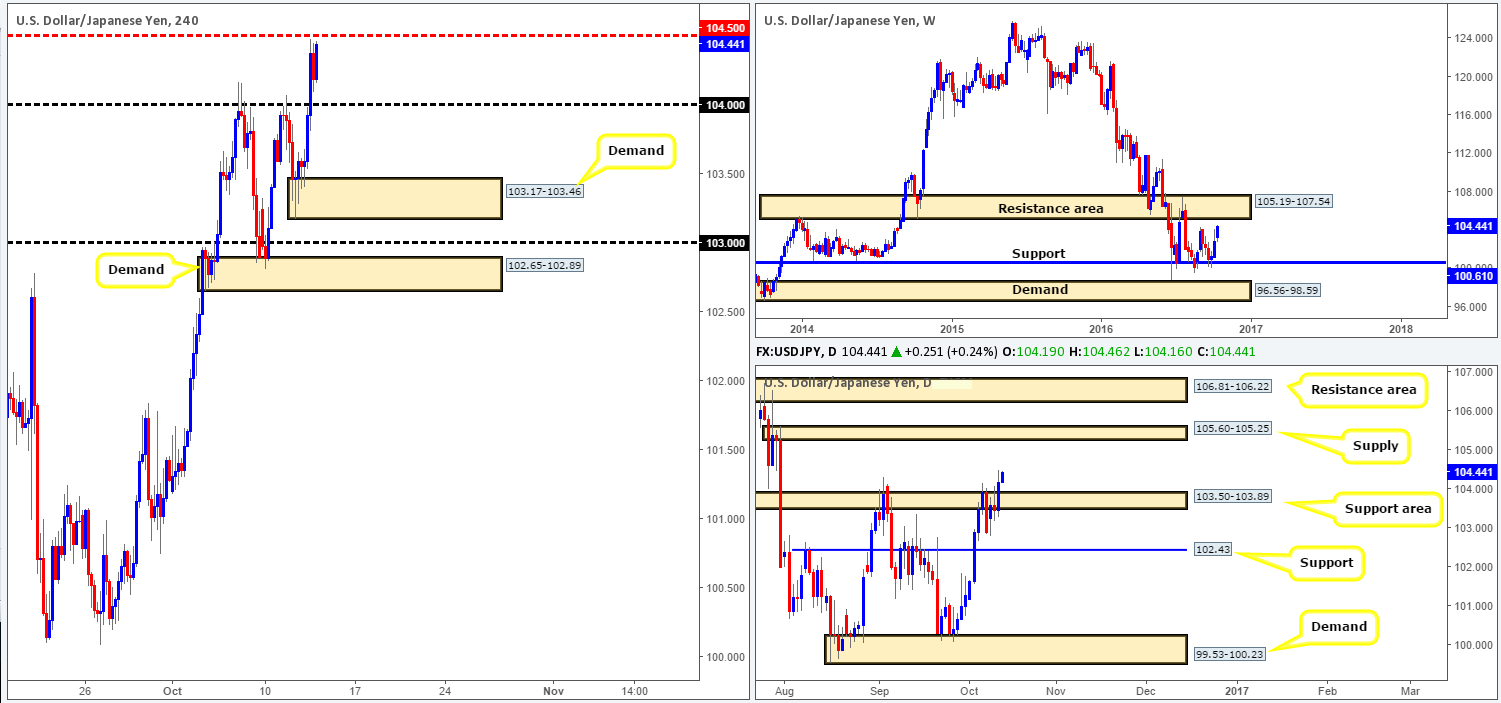The width and height of the screenshot is (1501, 703).
Task: Click 'Support' callout on the daily chart
Action: [x=1327, y=562]
